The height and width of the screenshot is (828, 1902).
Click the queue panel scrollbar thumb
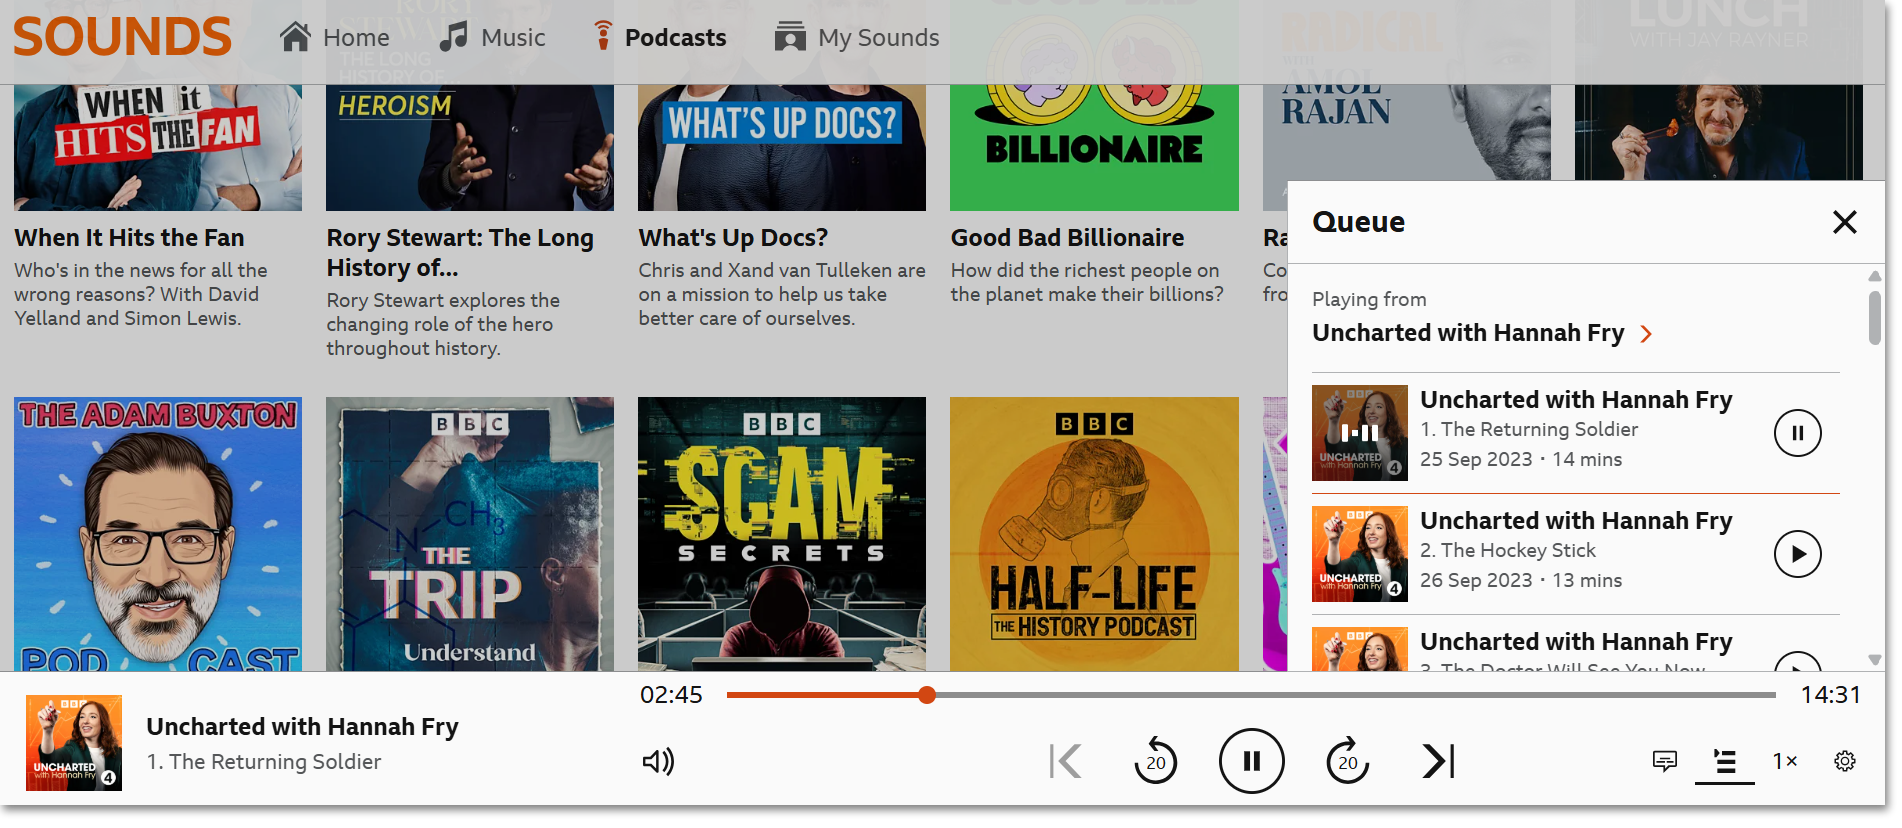[1875, 317]
